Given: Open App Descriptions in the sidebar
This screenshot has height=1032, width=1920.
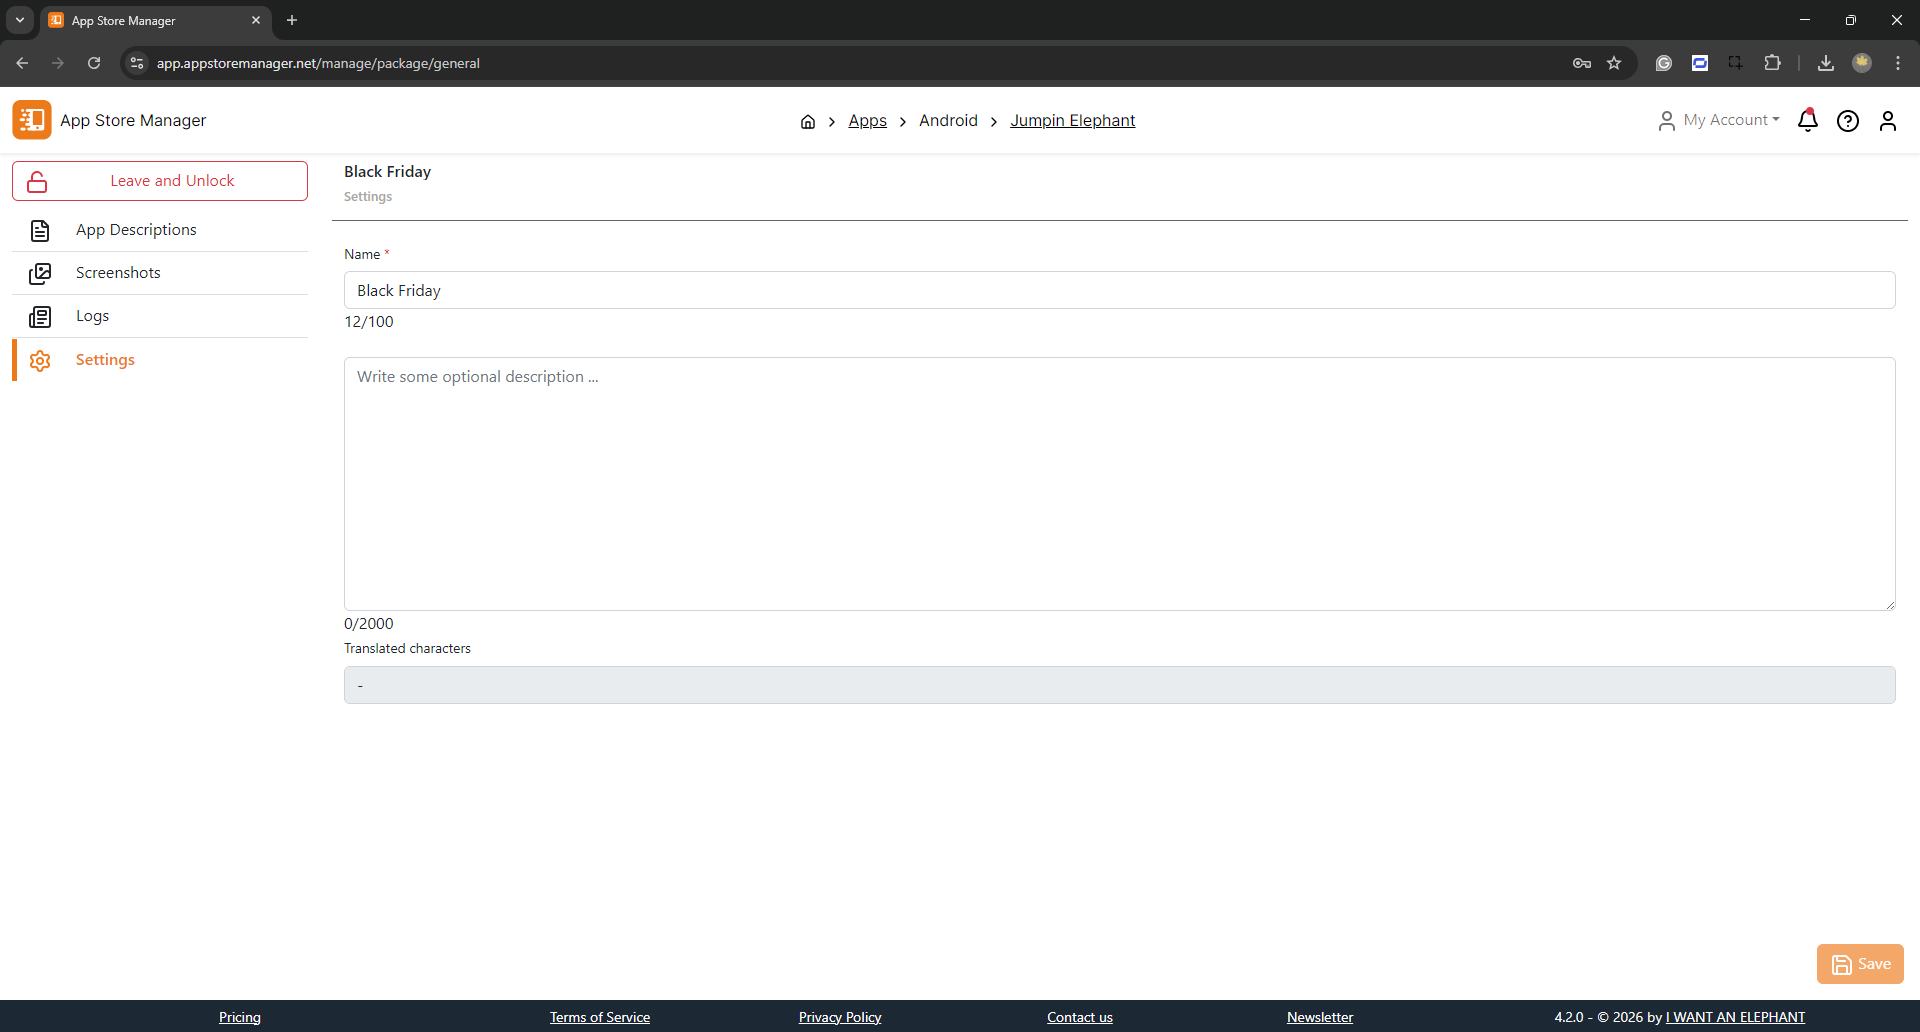Looking at the screenshot, I should [136, 230].
